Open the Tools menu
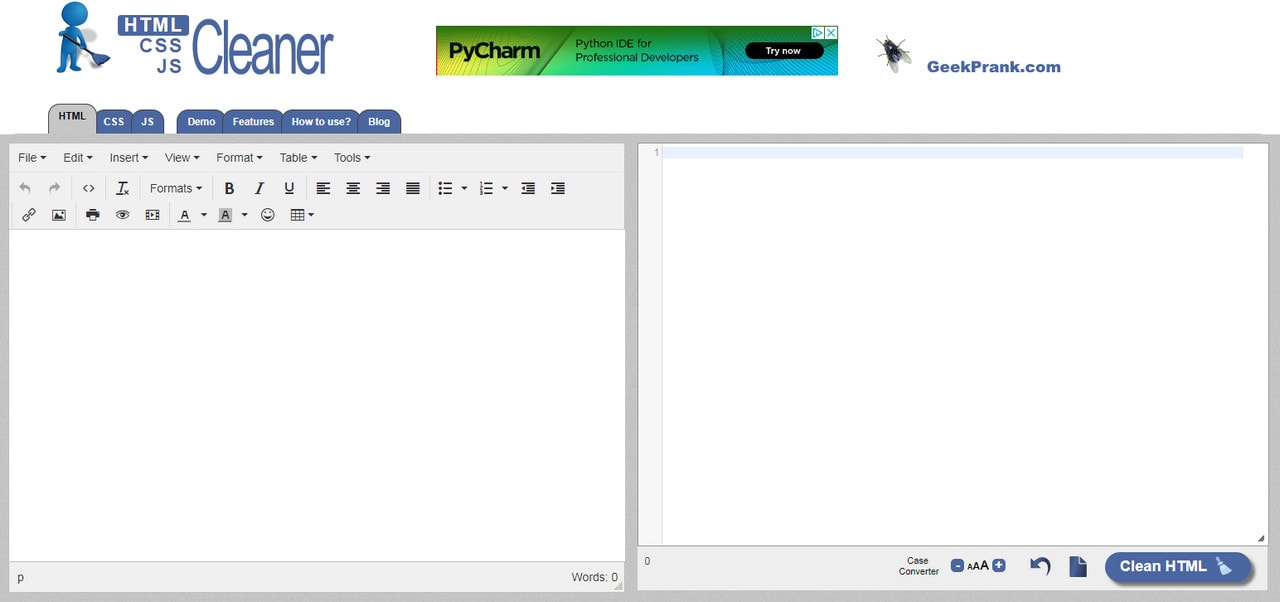The height and width of the screenshot is (602, 1280). (x=352, y=158)
